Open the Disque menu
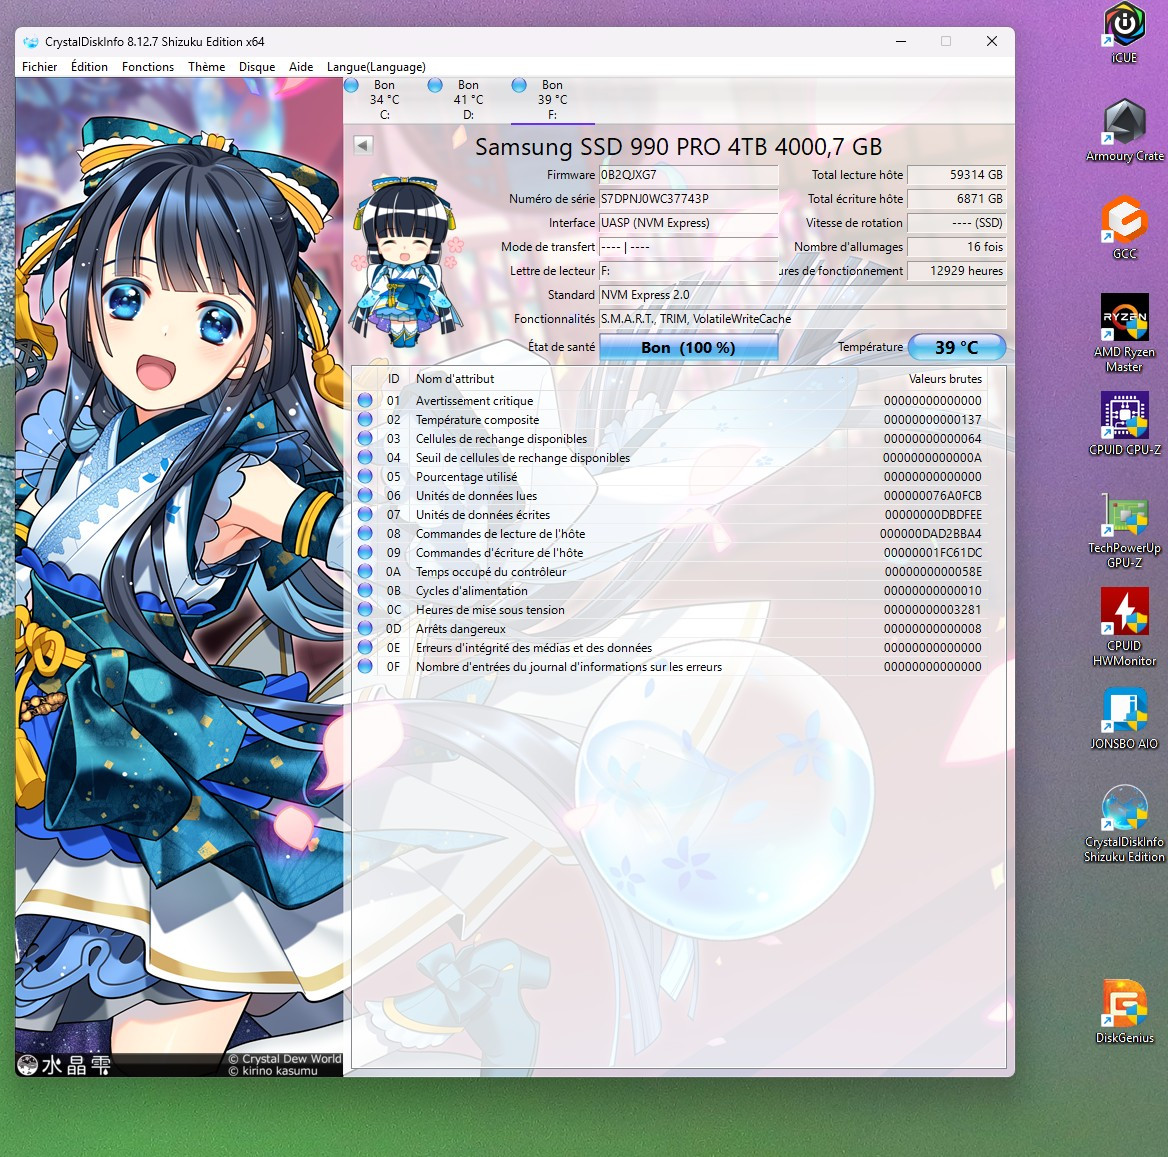The width and height of the screenshot is (1168, 1157). click(257, 67)
